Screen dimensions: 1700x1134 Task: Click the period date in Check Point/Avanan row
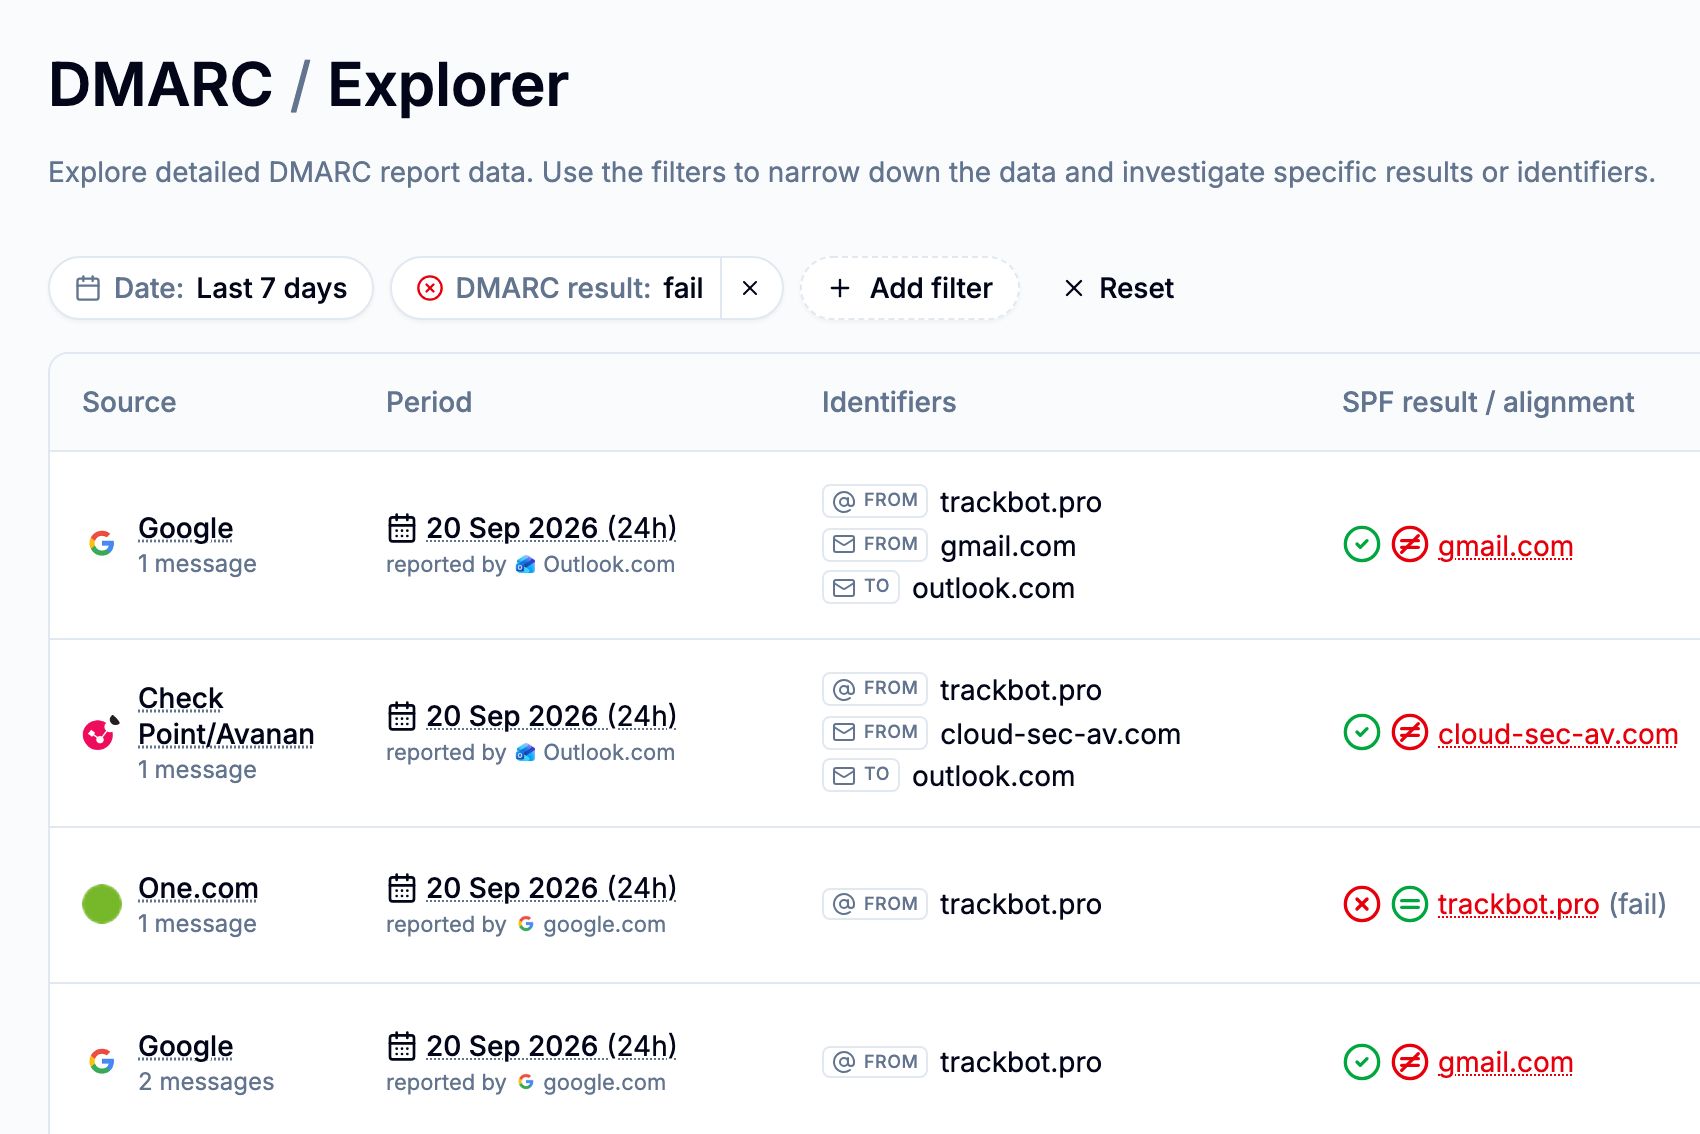pyautogui.click(x=551, y=716)
